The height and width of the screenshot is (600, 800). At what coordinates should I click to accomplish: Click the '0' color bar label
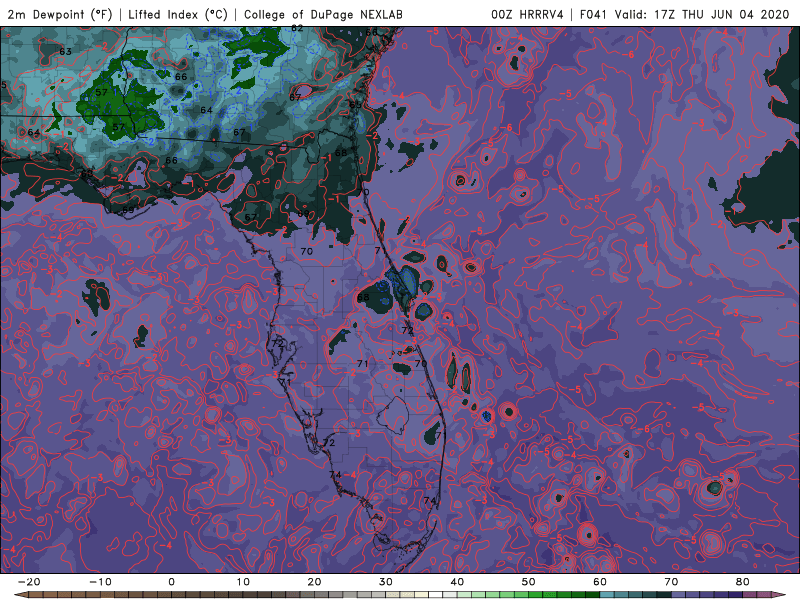(171, 582)
